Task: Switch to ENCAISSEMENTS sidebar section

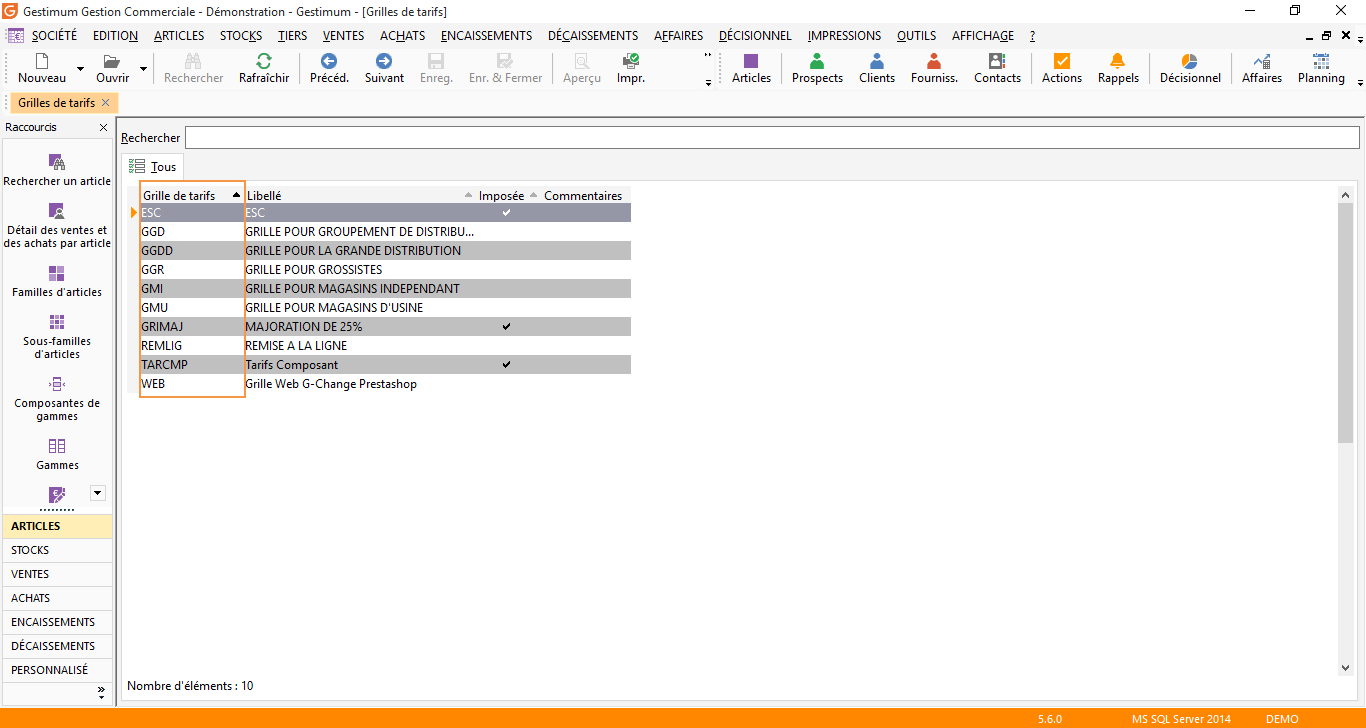Action: [x=57, y=622]
